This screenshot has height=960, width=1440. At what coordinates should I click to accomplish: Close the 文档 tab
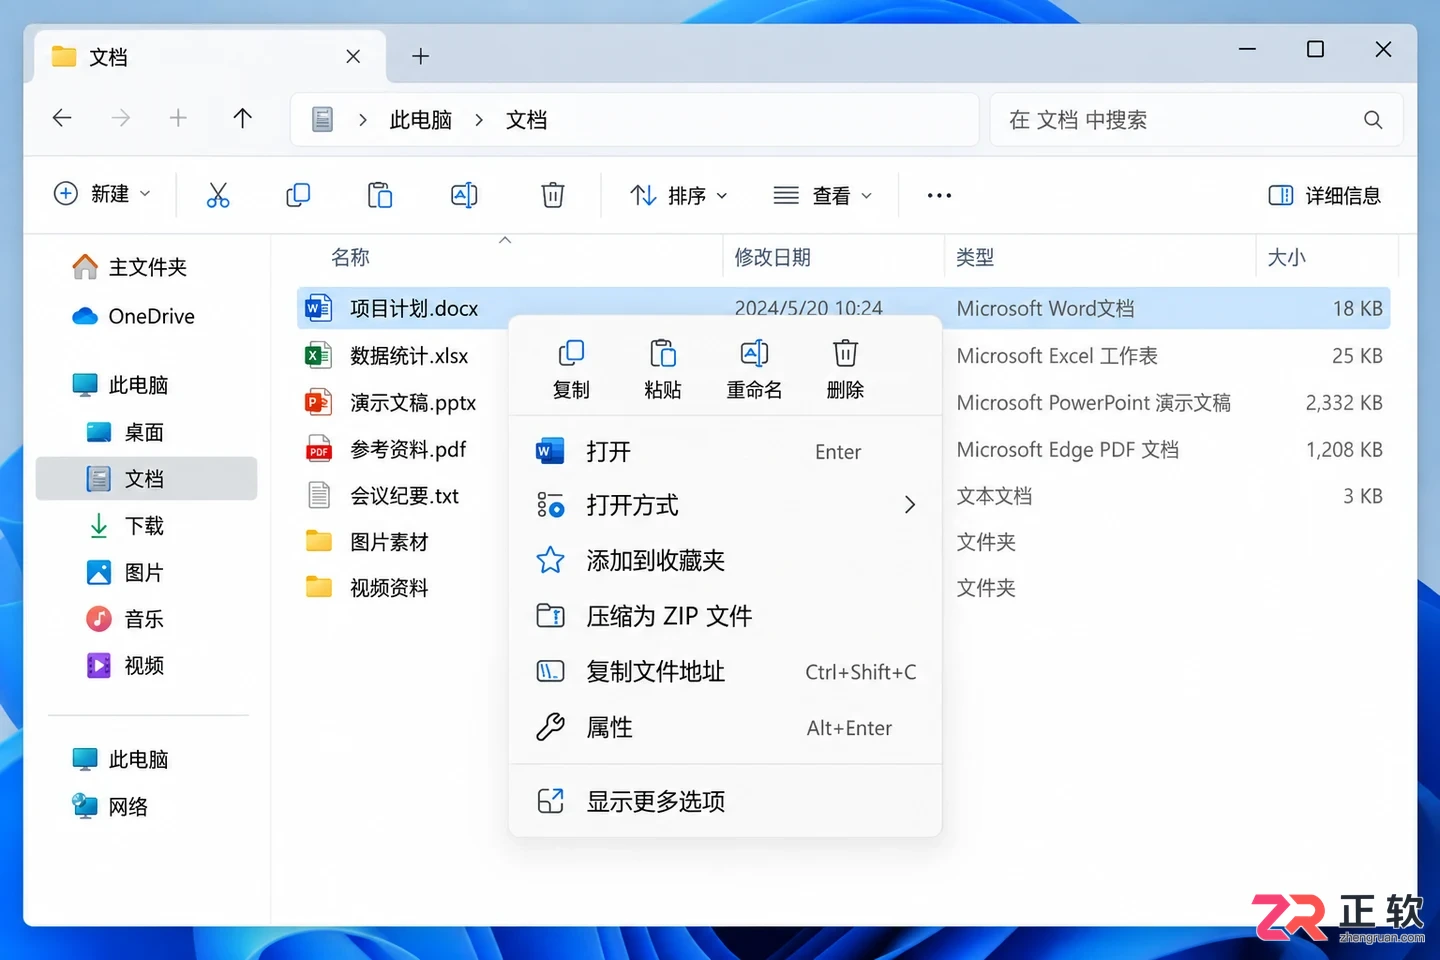[x=353, y=57]
